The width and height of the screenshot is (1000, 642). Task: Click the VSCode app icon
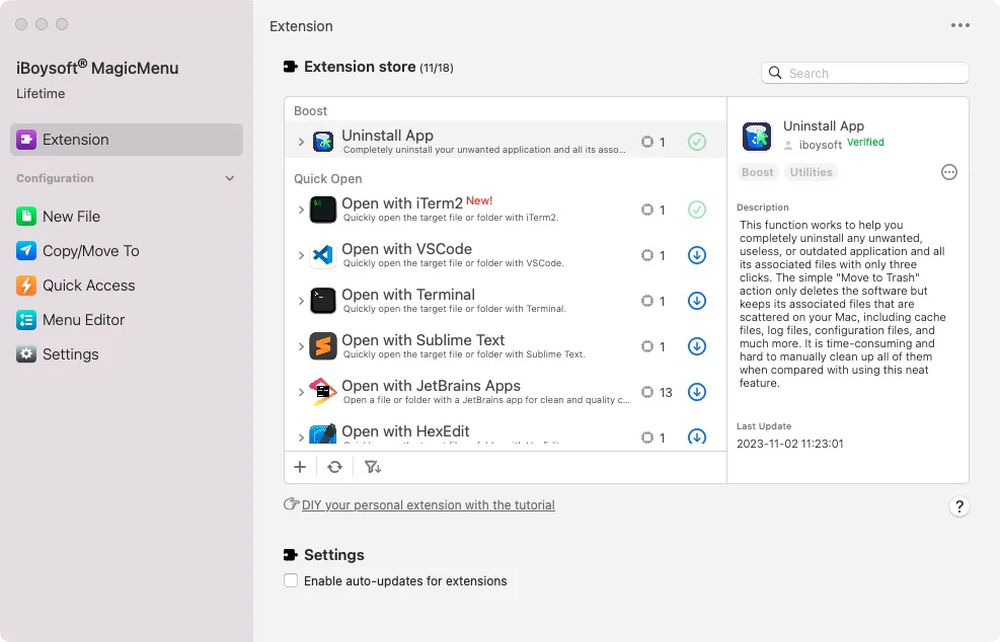click(x=323, y=256)
